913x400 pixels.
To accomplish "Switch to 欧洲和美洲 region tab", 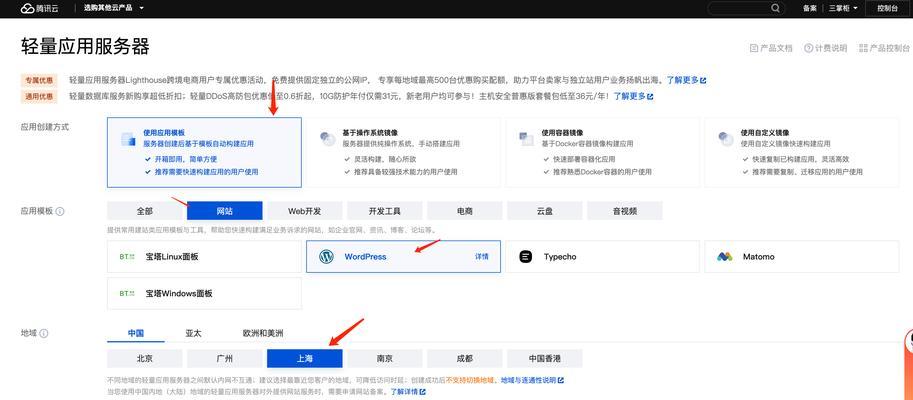I will click(x=263, y=334).
